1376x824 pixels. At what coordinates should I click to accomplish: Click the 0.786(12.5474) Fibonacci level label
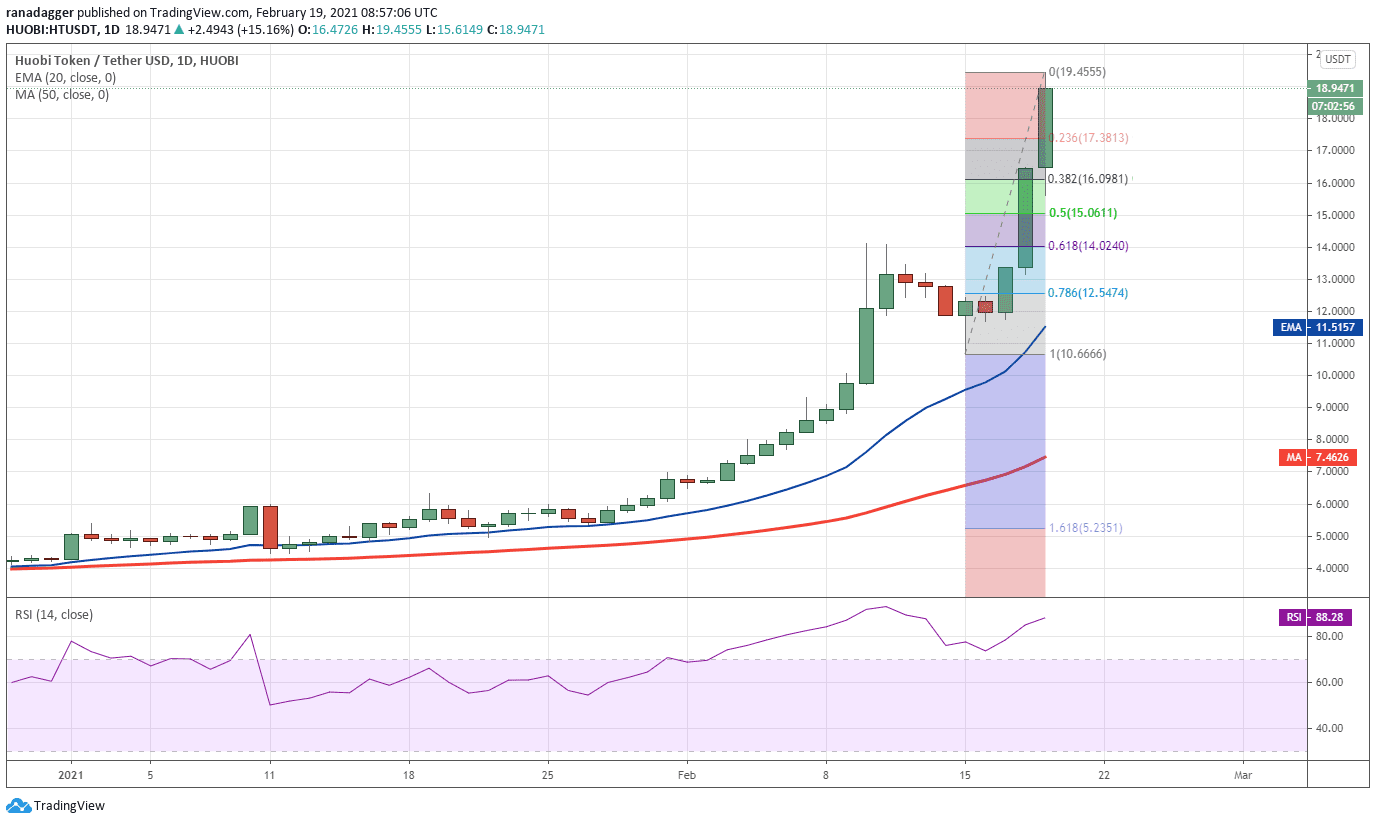pyautogui.click(x=1088, y=293)
